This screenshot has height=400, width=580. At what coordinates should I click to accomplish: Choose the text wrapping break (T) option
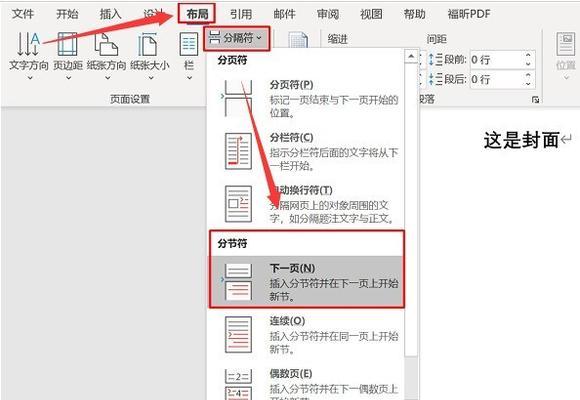(x=306, y=204)
